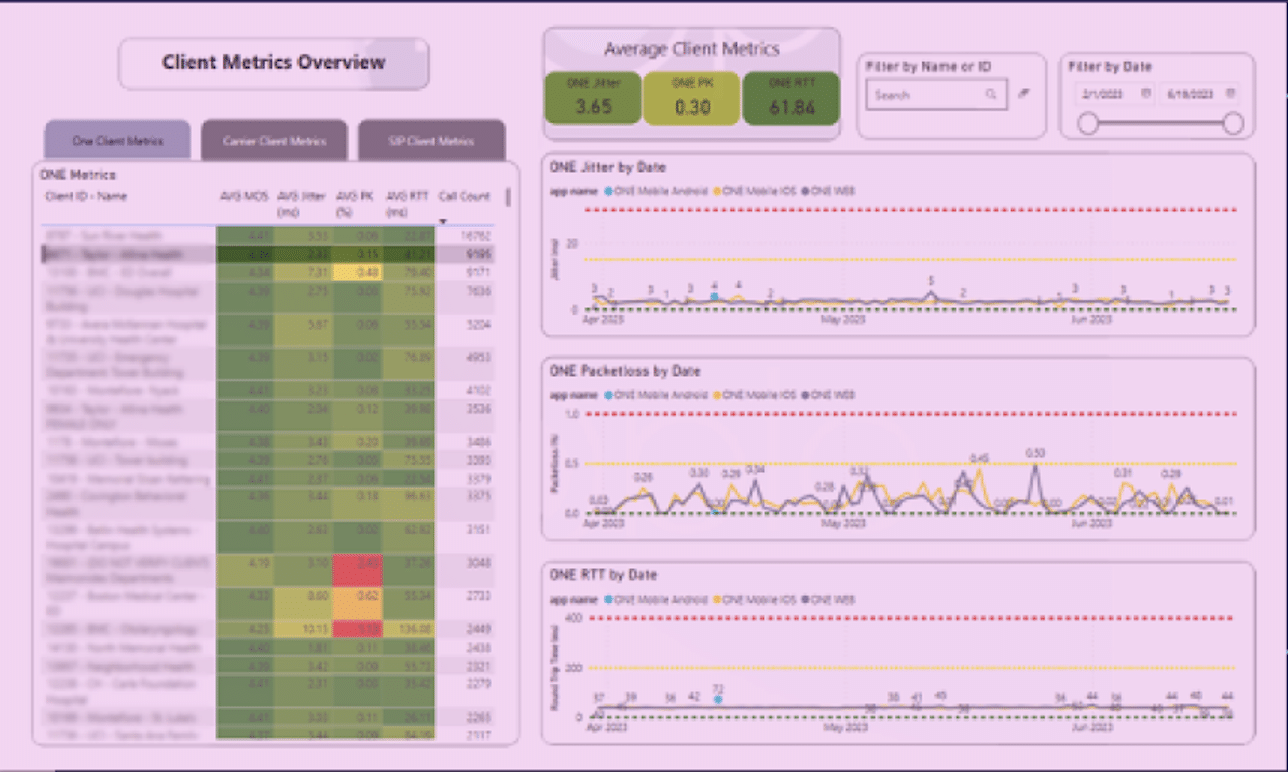Open the Carrier Client Metrics tab

274,141
